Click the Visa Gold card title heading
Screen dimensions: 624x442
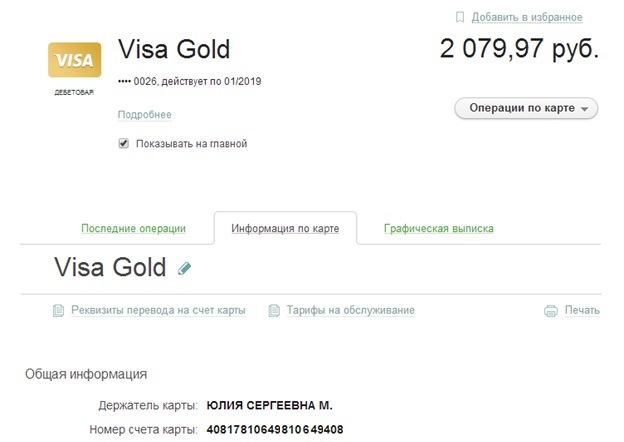pyautogui.click(x=174, y=49)
